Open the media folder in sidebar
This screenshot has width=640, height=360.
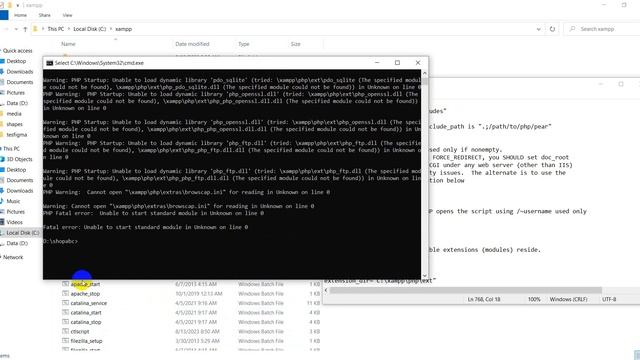tap(14, 114)
